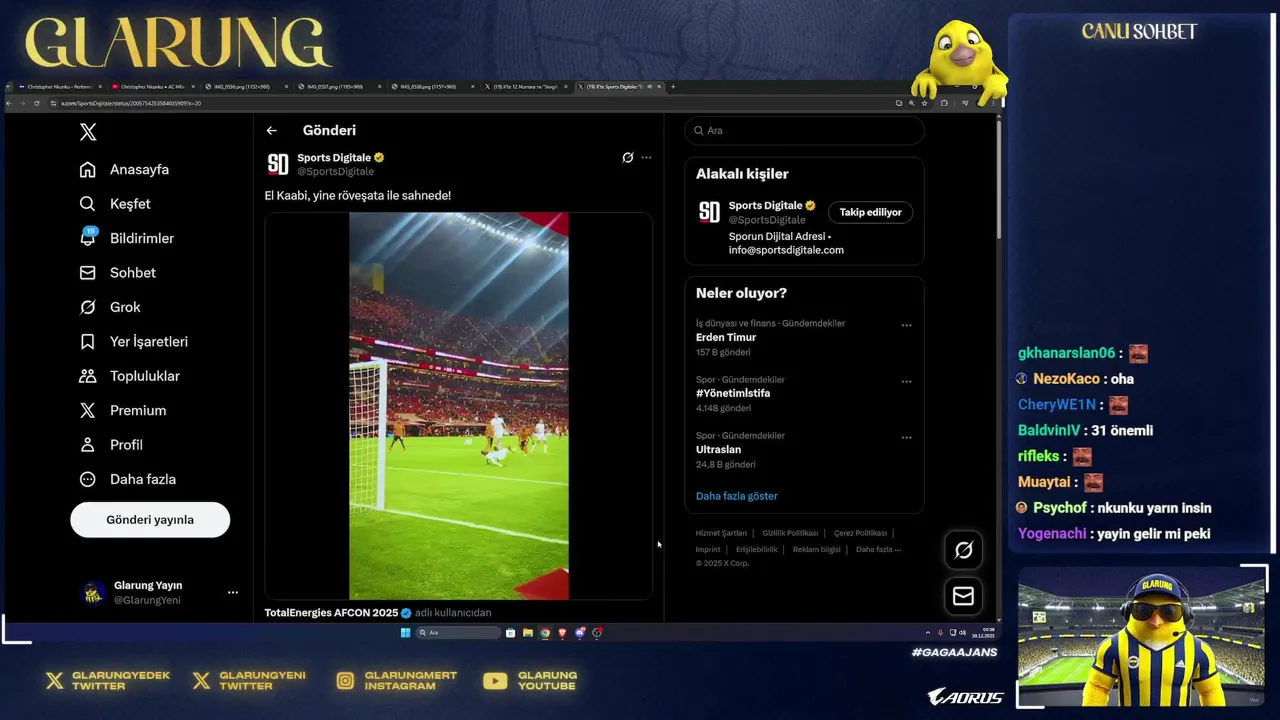Open the floating Grok button

pyautogui.click(x=964, y=550)
